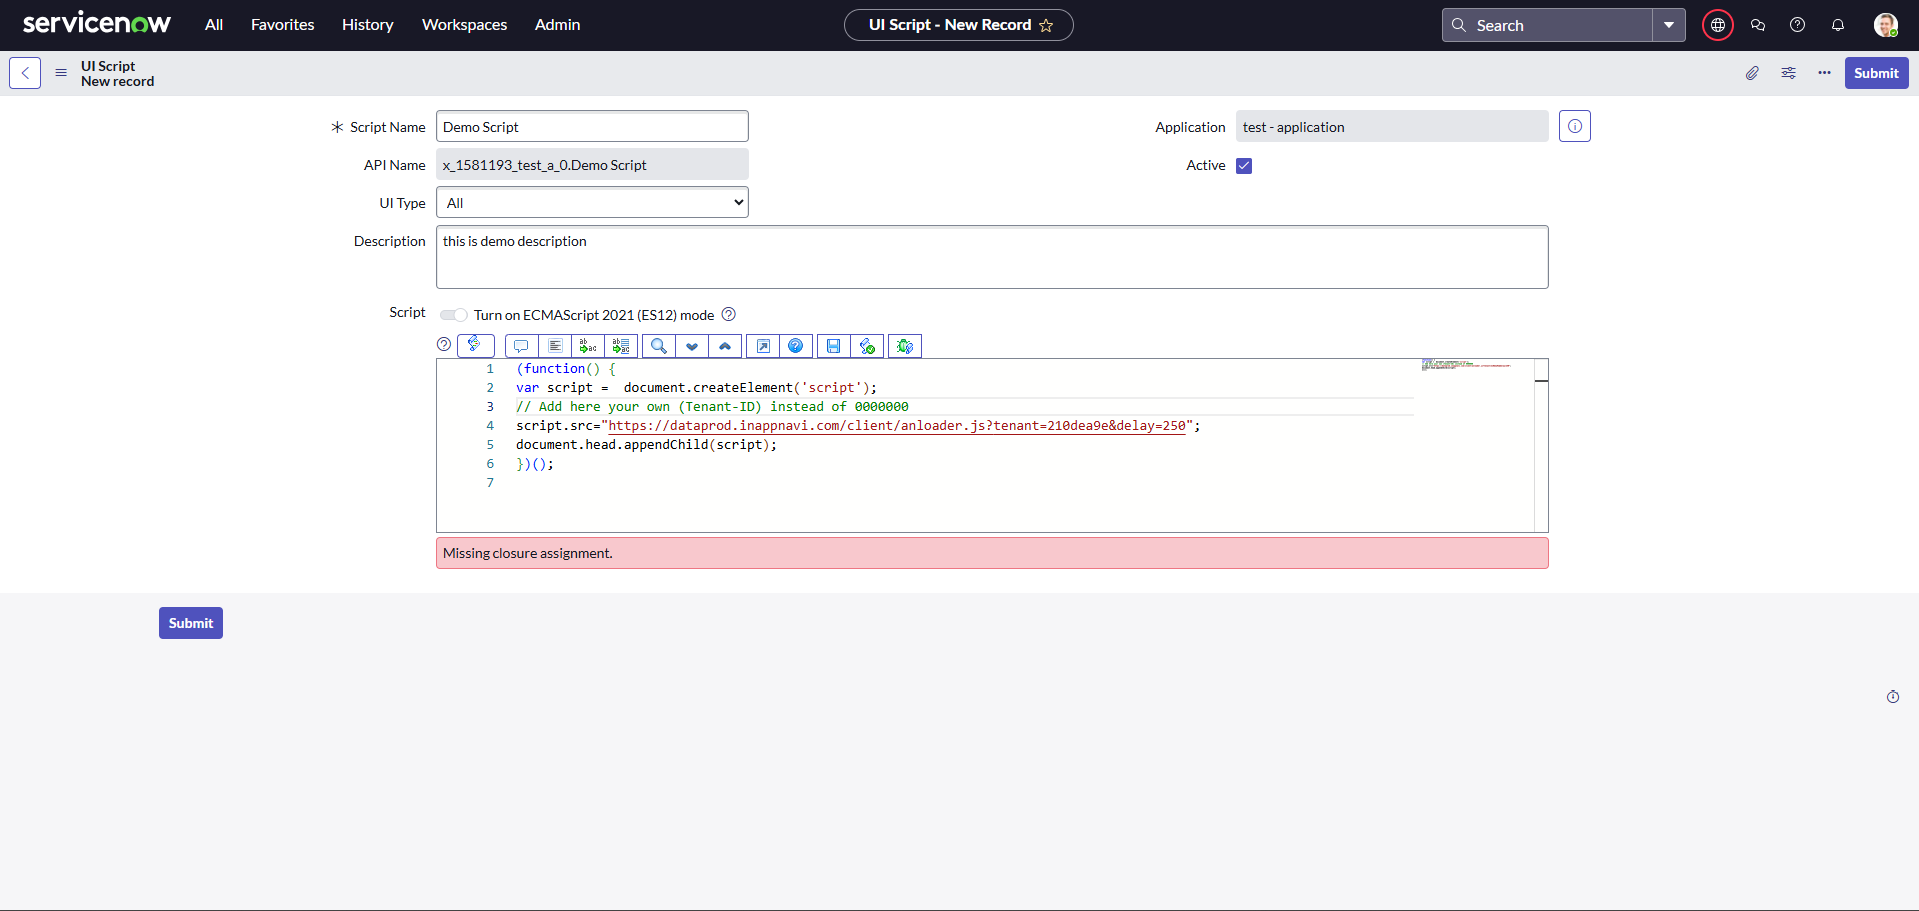The width and height of the screenshot is (1919, 911).
Task: Open the All menu
Action: click(x=214, y=25)
